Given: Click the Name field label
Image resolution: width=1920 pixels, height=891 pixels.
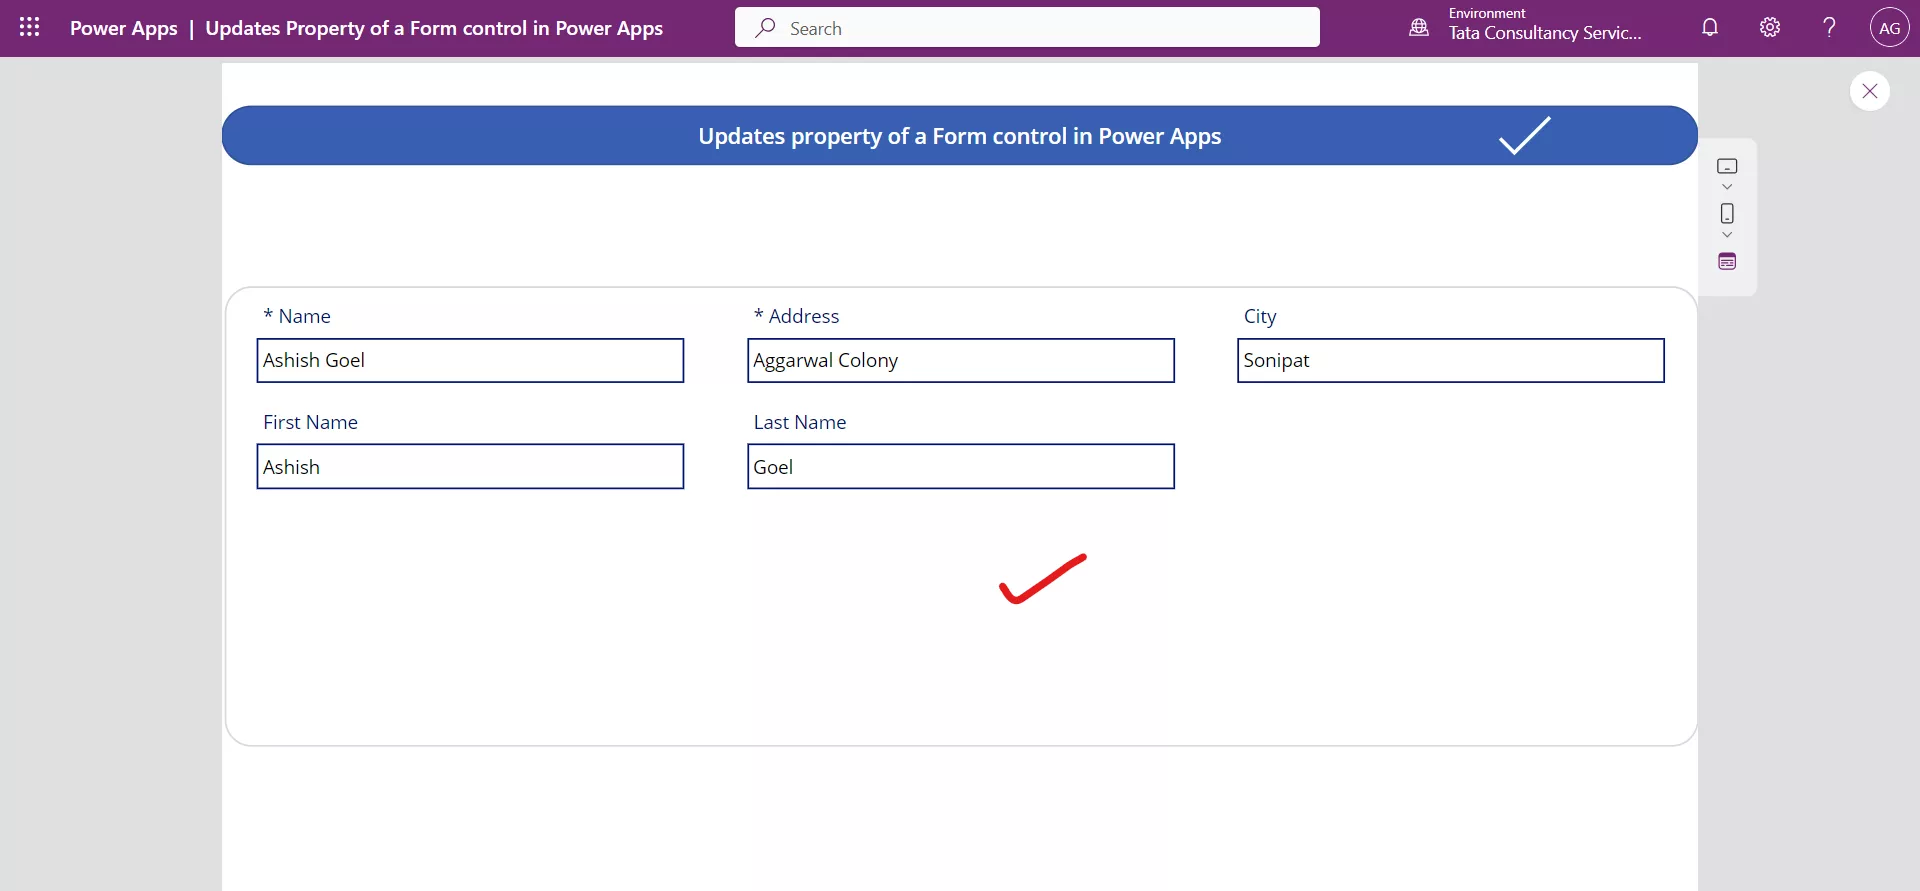Looking at the screenshot, I should (297, 316).
